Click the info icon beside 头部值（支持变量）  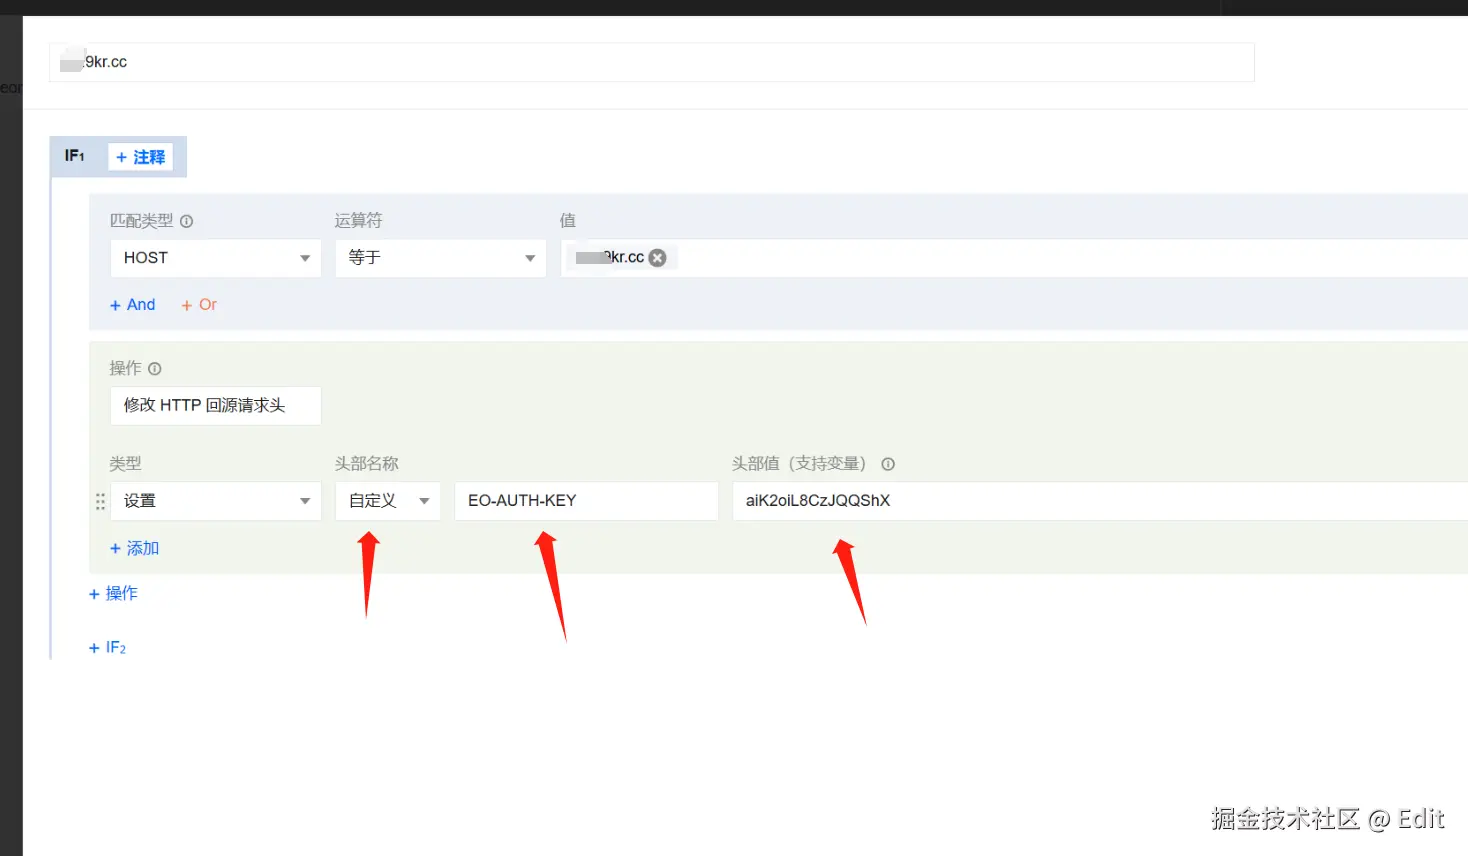(x=887, y=463)
